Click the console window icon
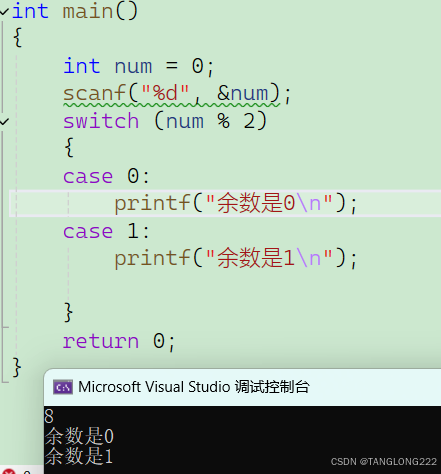441x474 pixels. coord(63,387)
